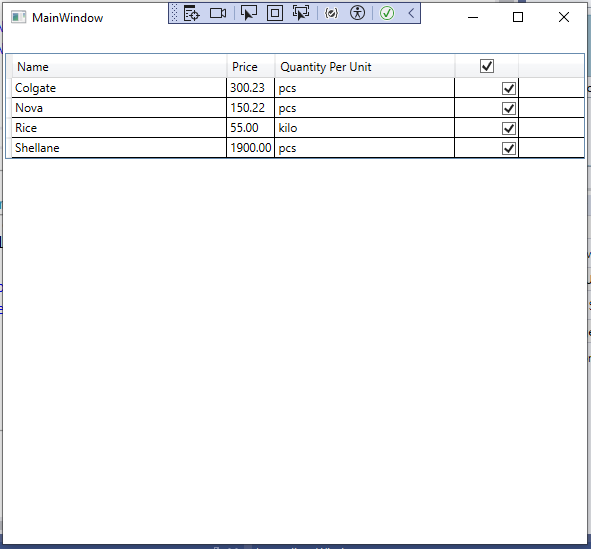Viewport: 591px width, 549px height.
Task: Sort by the Name column header
Action: pos(119,67)
